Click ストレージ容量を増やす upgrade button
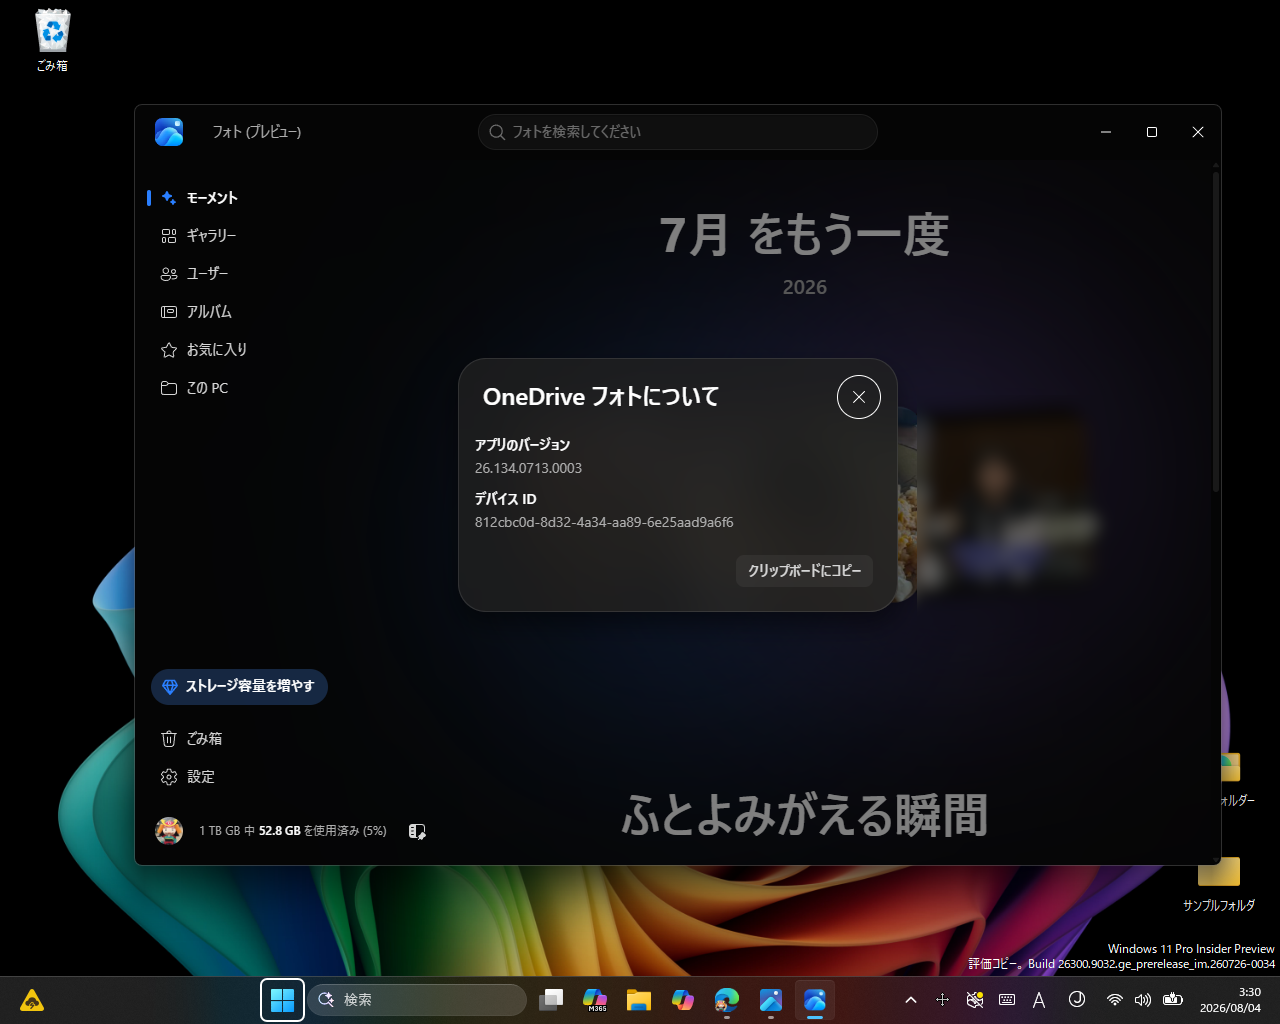1280x1024 pixels. click(239, 687)
